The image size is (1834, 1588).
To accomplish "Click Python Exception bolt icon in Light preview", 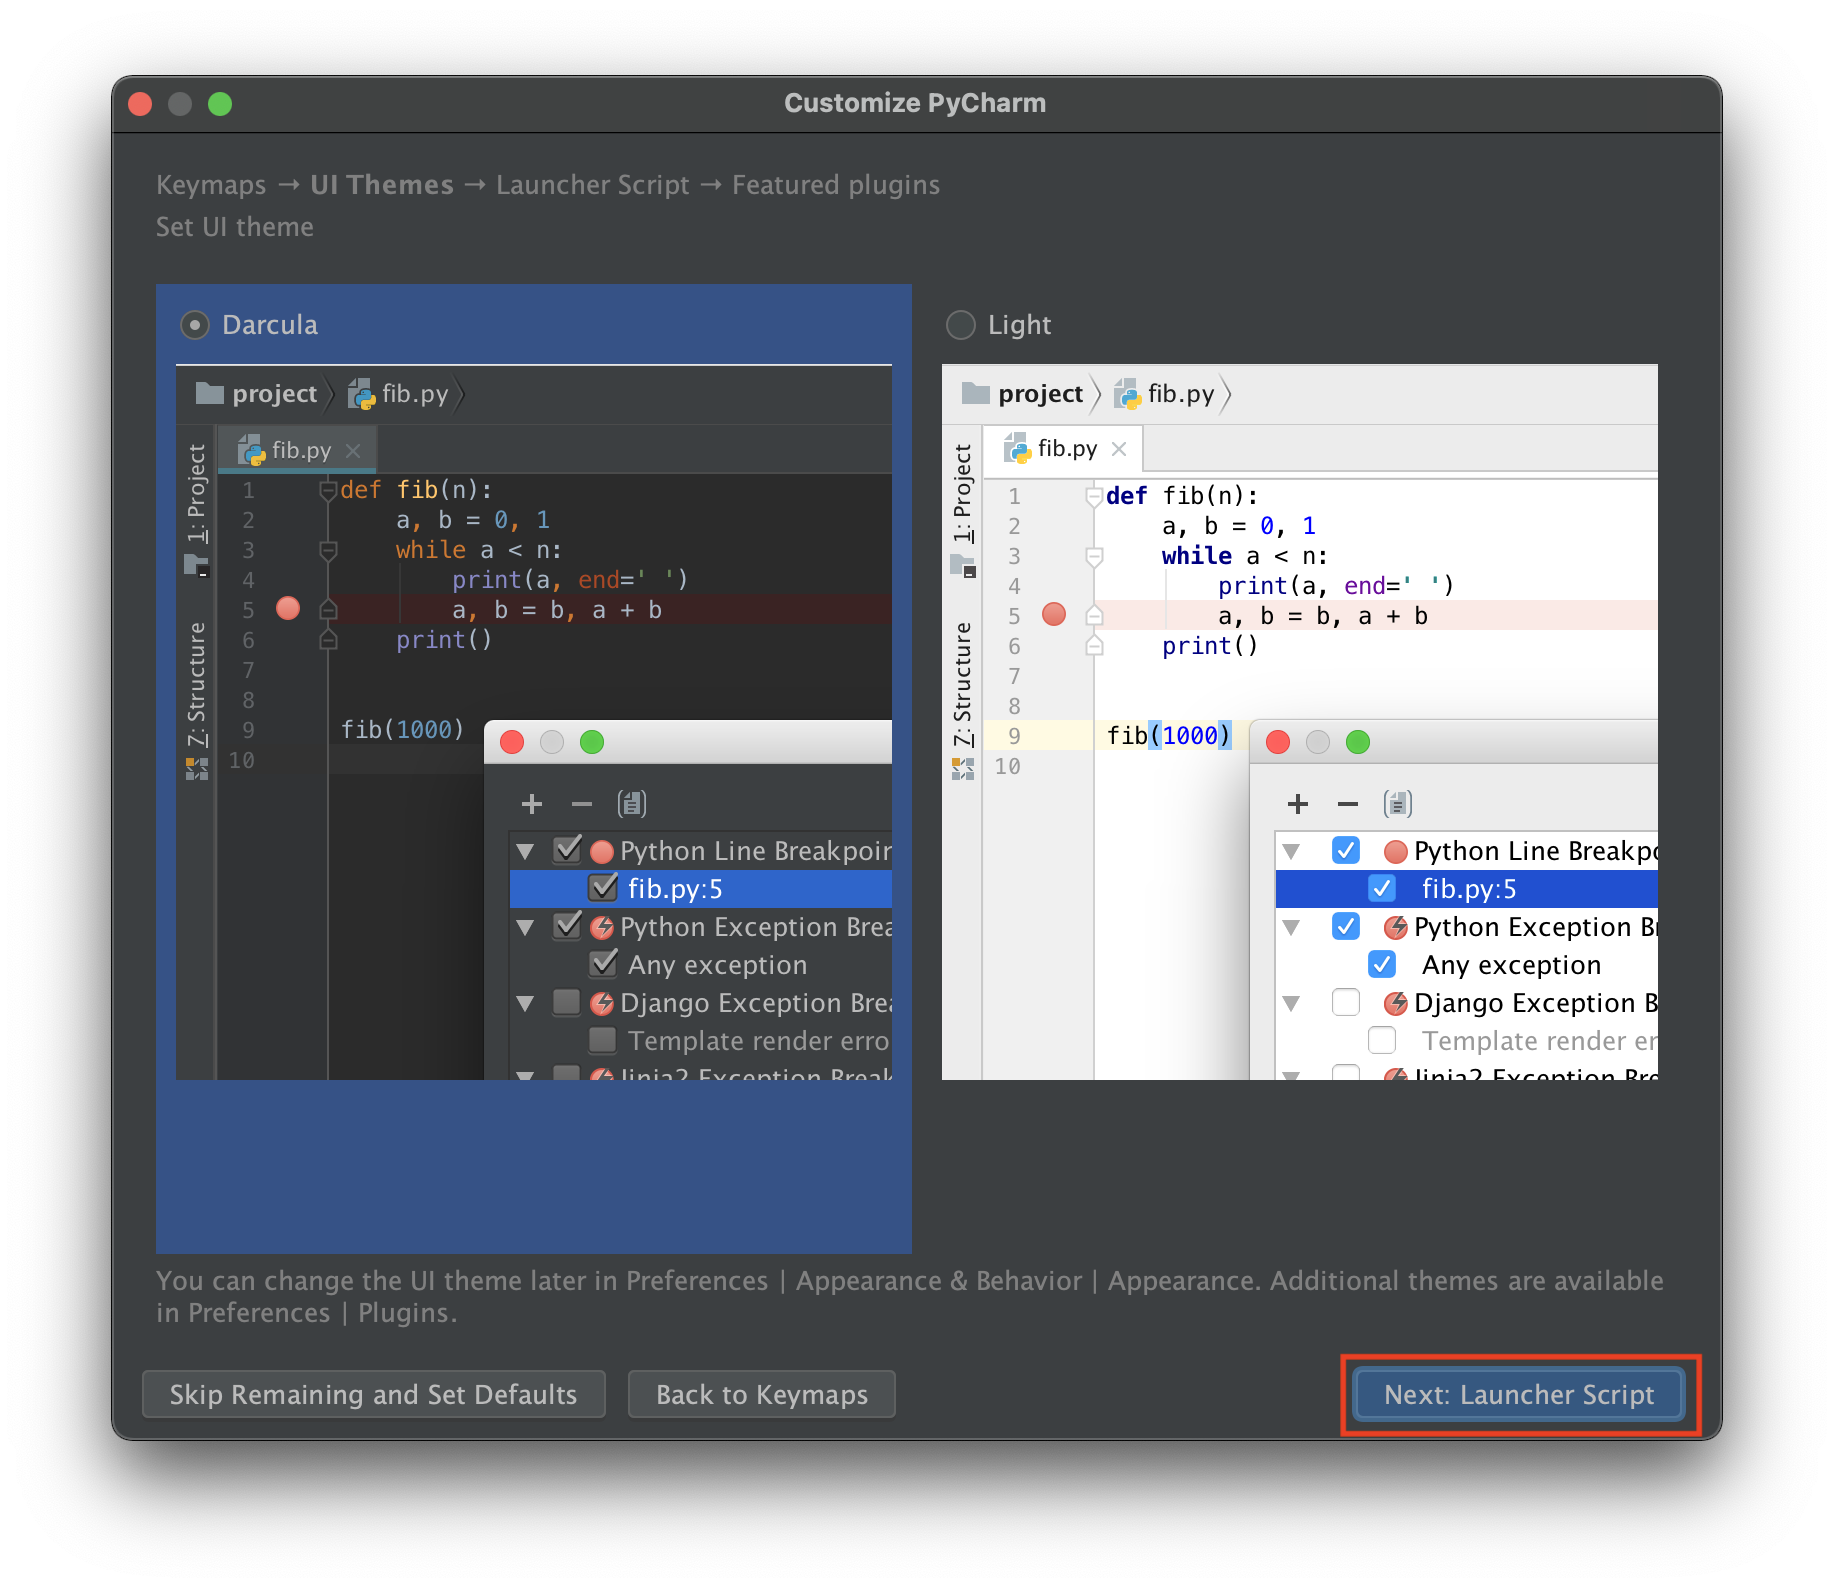I will click(1396, 927).
